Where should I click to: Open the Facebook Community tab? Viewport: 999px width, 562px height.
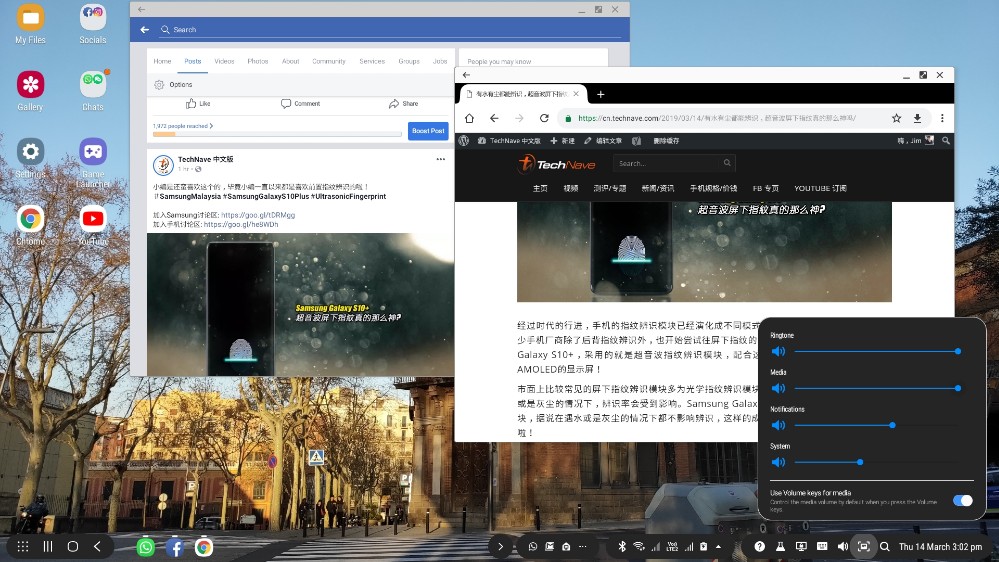tap(329, 61)
